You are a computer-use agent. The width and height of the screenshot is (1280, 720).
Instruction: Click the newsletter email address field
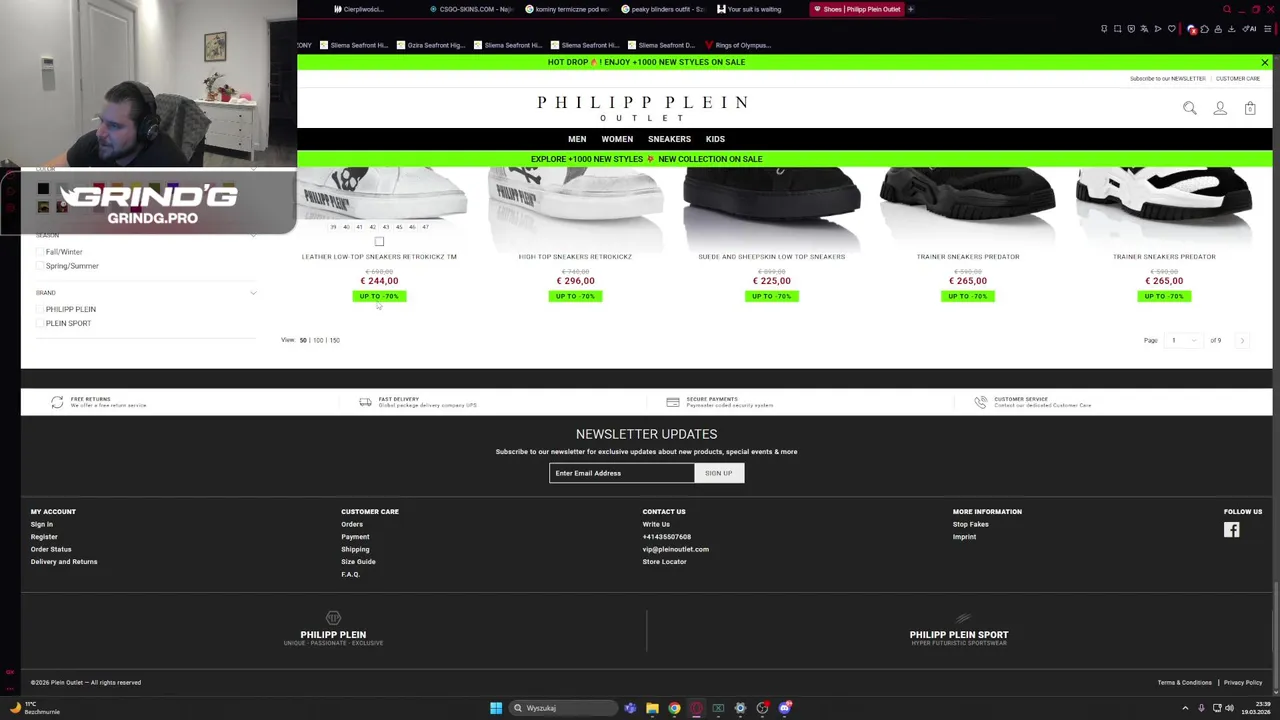pos(621,473)
